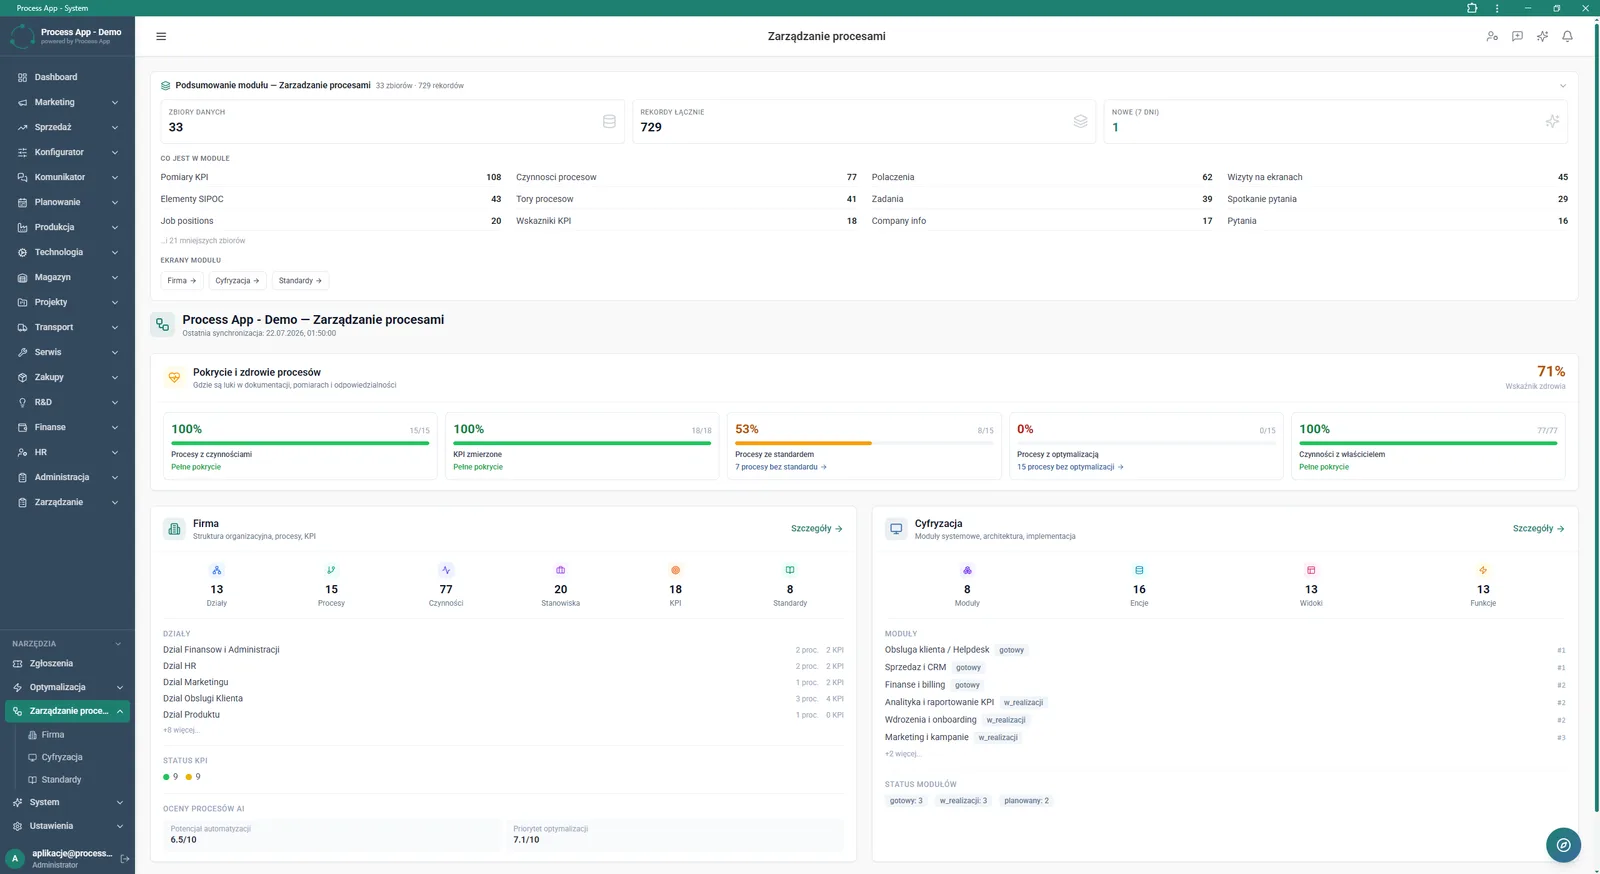Expand the Projekty menu chevron
1600x874 pixels.
(115, 302)
